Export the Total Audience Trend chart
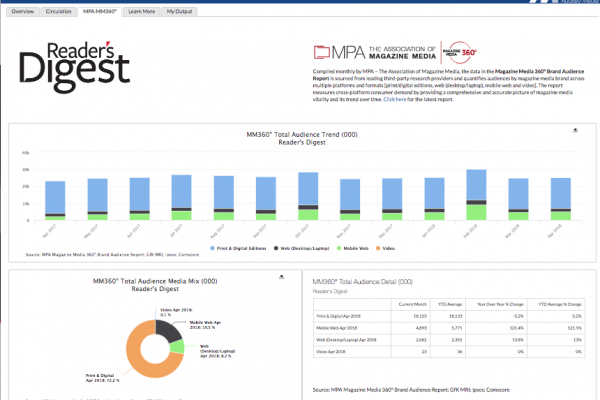600x400 pixels. [x=575, y=131]
